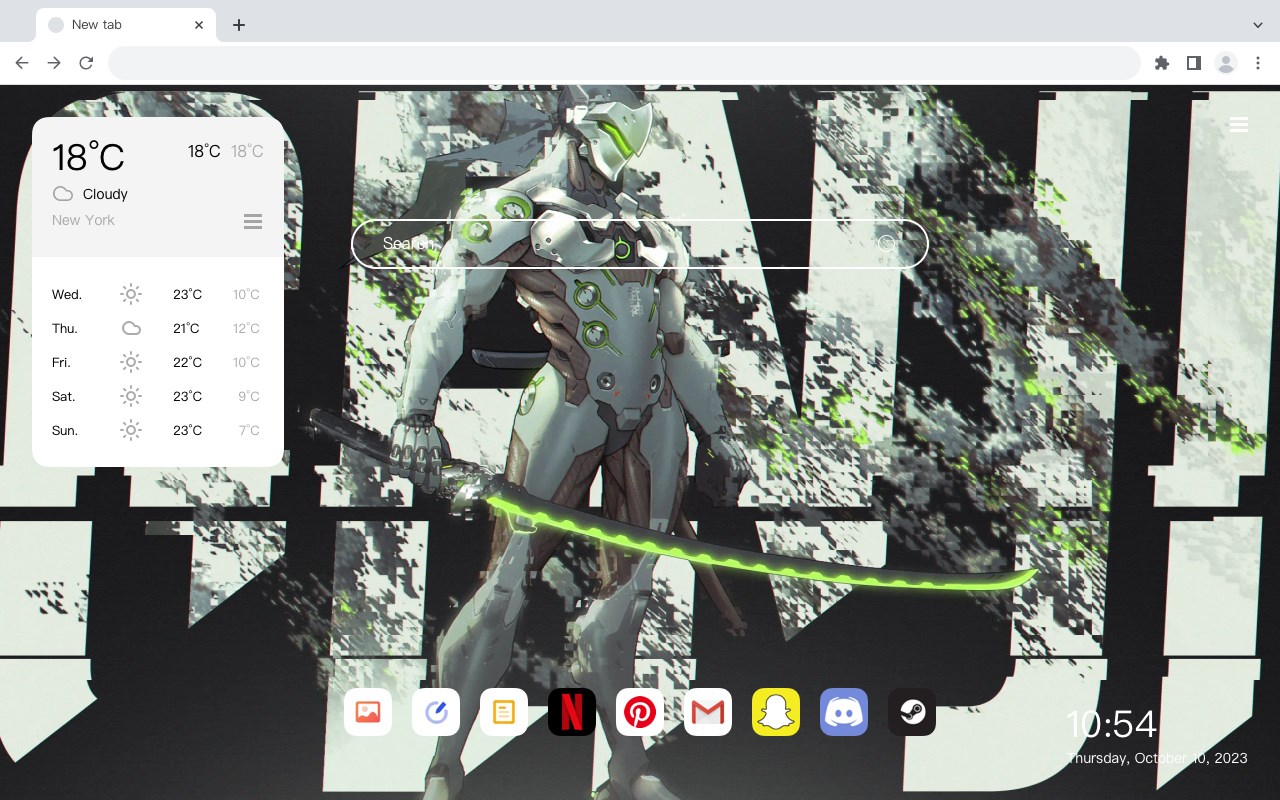Click Thursday's 21°C high temperature

(x=187, y=328)
